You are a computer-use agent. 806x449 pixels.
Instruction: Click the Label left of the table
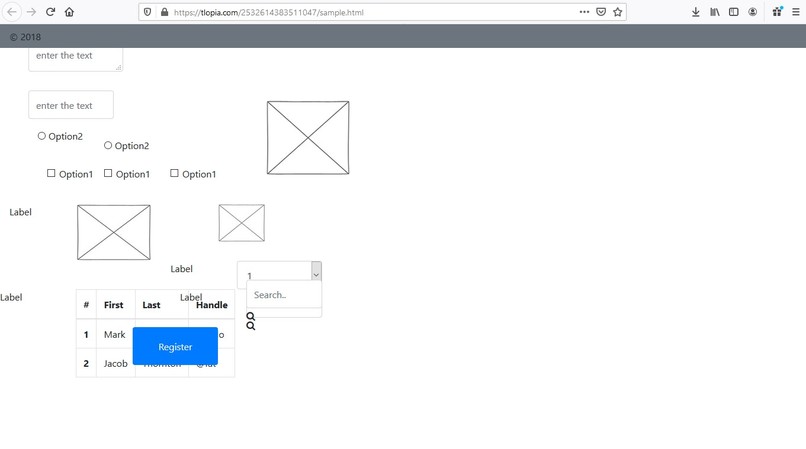point(11,297)
